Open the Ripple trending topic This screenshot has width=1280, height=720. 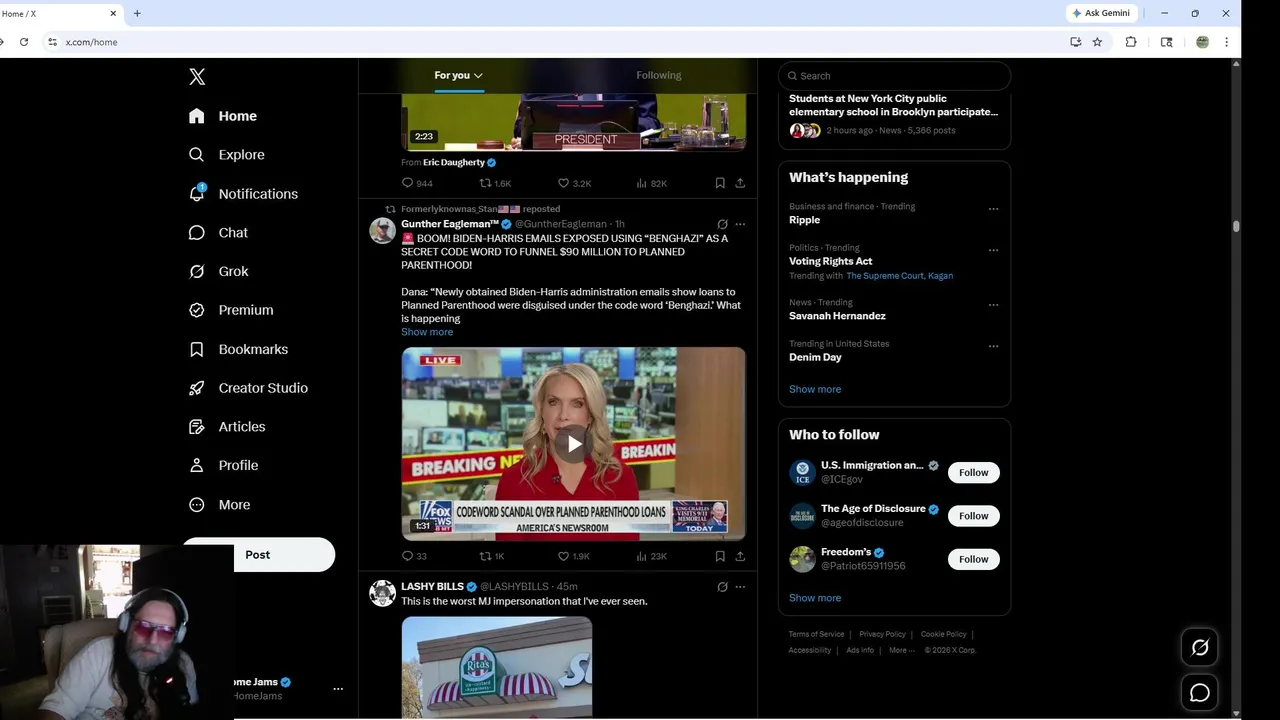click(x=804, y=220)
